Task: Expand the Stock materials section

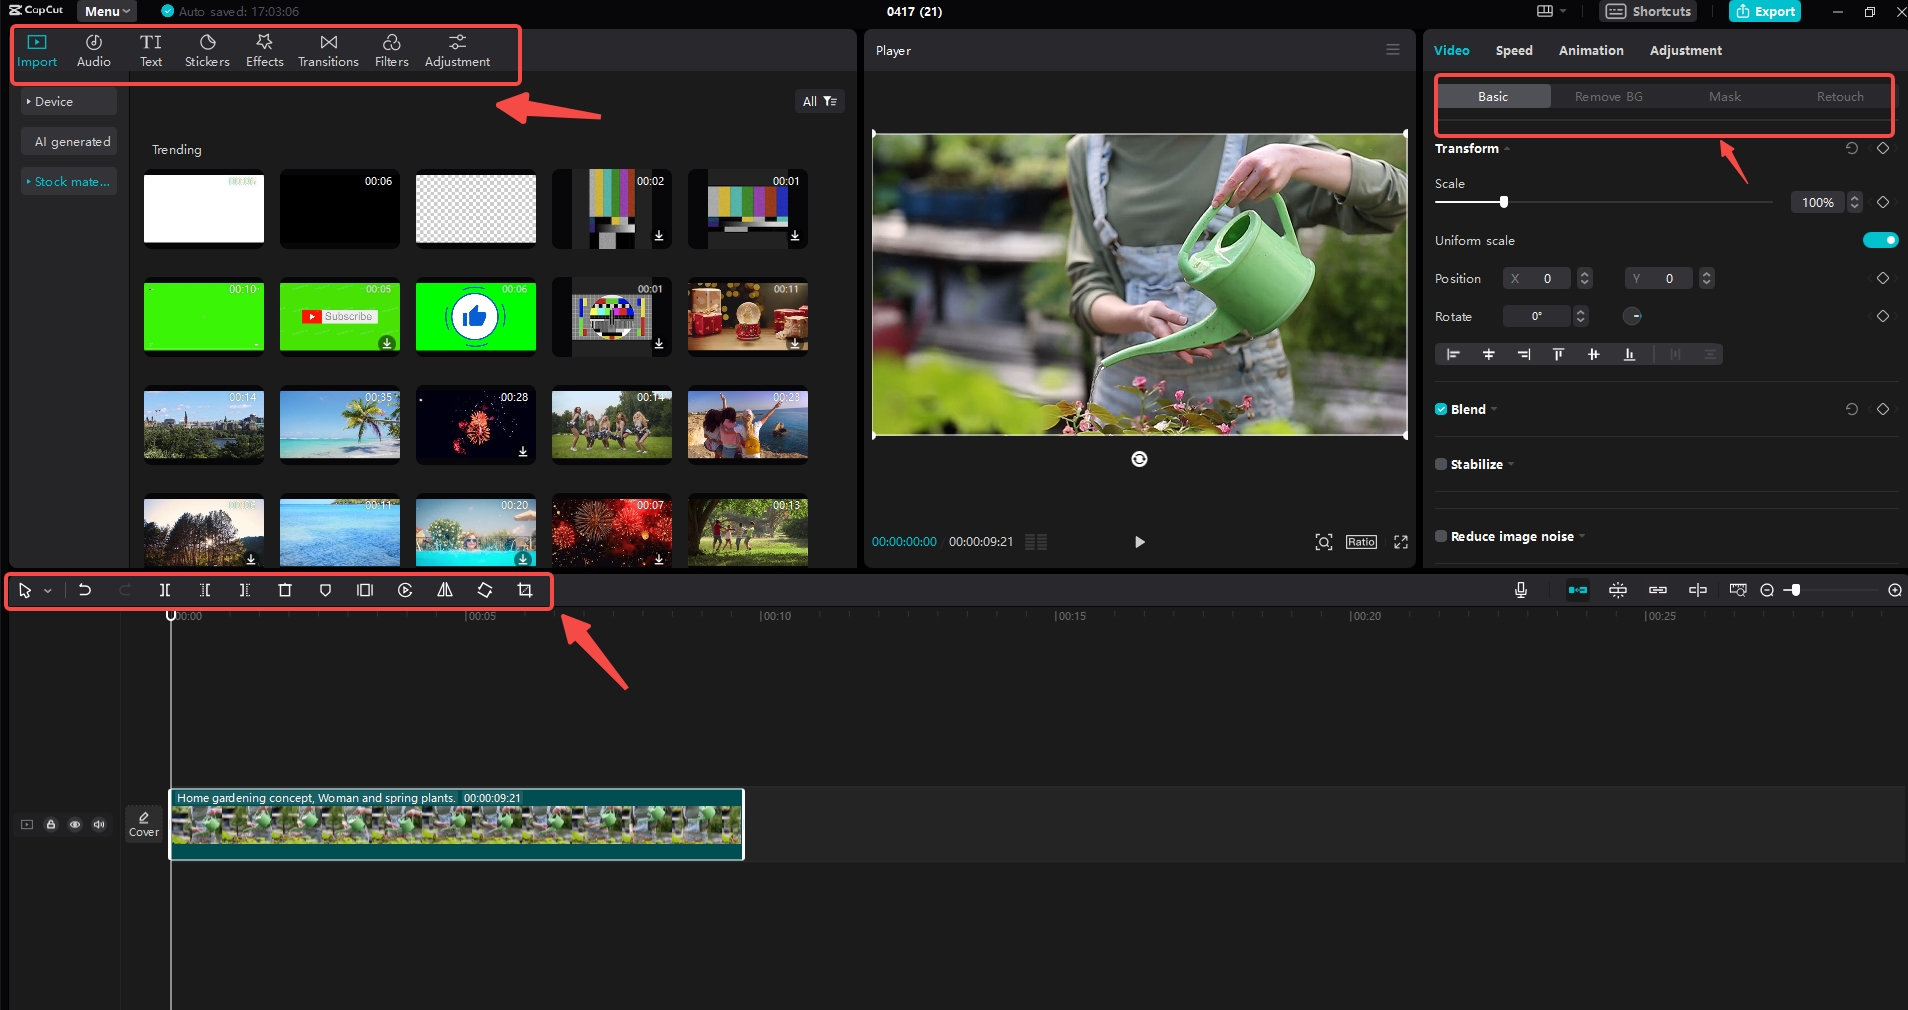Action: tap(68, 181)
